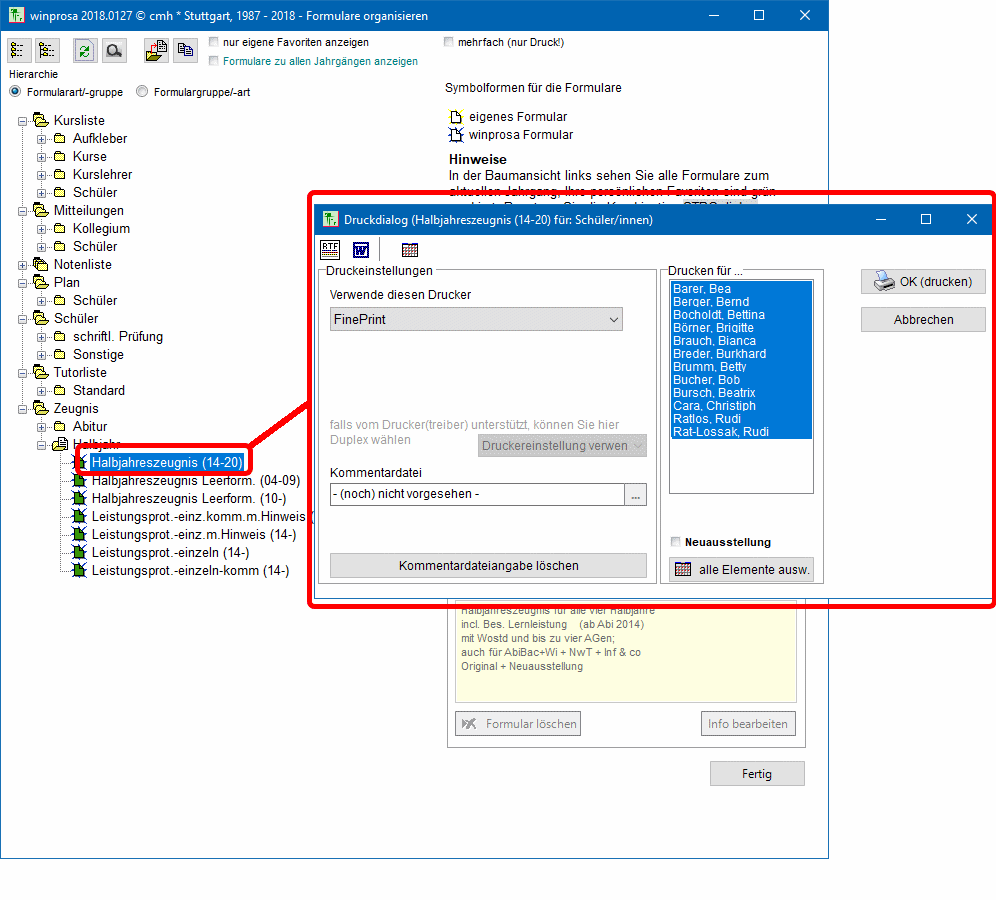Collapse the Kursliste tree node
996x900 pixels.
pos(23,121)
